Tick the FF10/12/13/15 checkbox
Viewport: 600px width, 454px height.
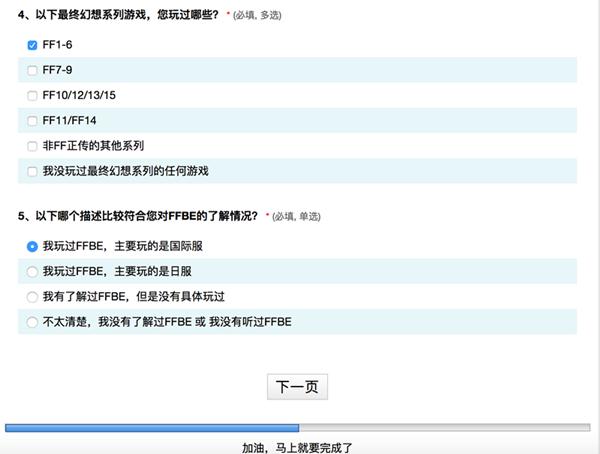33,96
